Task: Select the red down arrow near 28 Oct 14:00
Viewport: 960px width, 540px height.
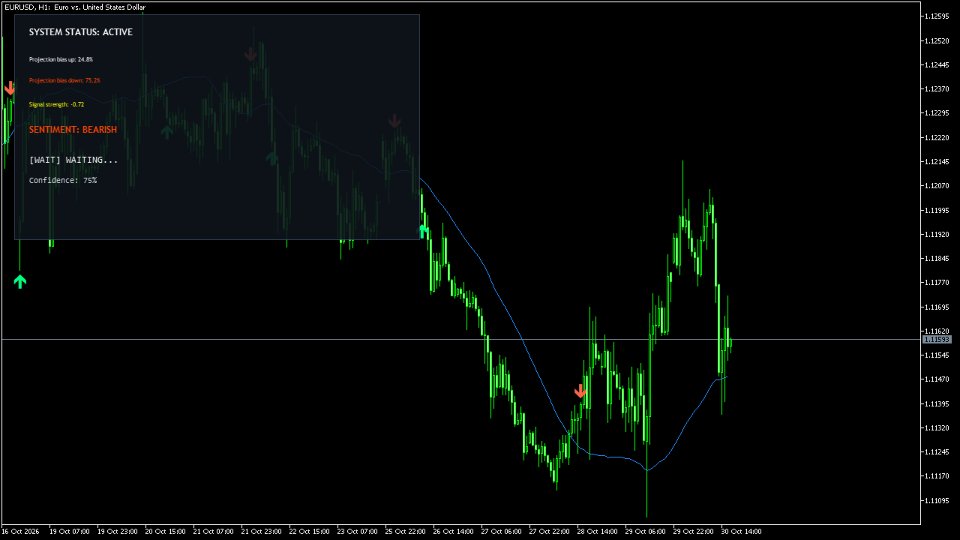Action: click(x=580, y=391)
